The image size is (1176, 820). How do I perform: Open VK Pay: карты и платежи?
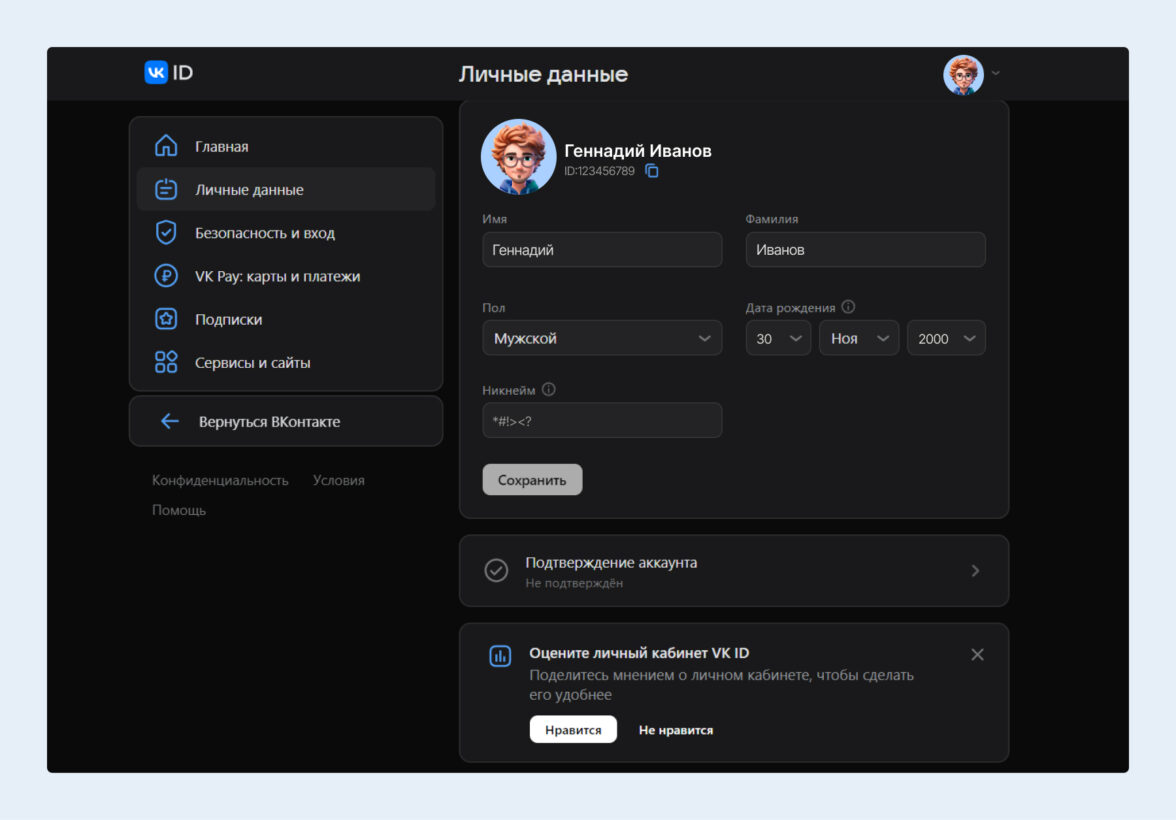[x=277, y=276]
